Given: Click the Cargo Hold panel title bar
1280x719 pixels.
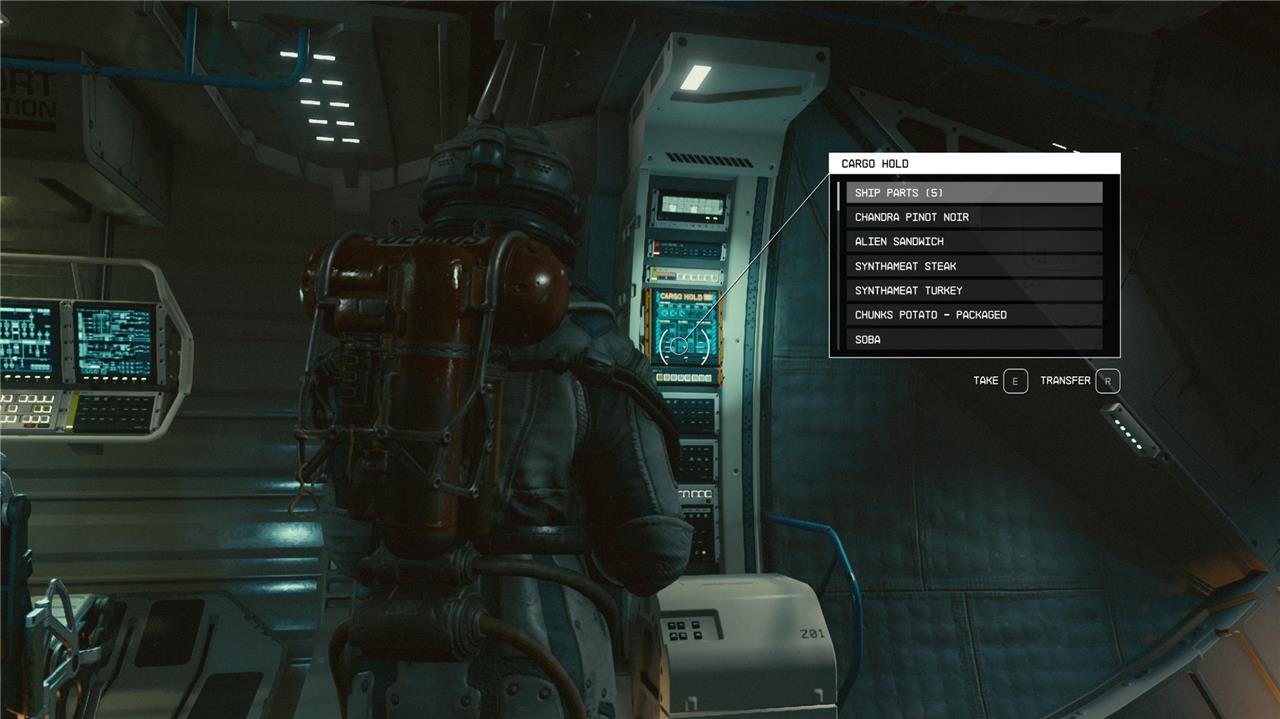Looking at the screenshot, I should click(974, 164).
